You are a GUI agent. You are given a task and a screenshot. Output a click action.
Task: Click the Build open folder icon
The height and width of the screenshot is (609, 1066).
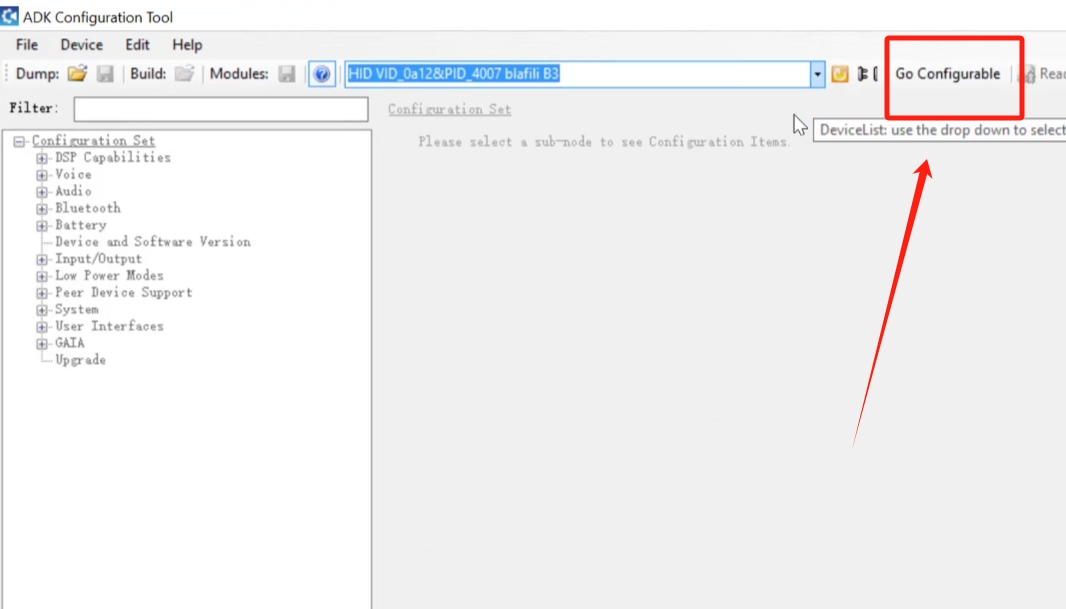click(x=184, y=73)
